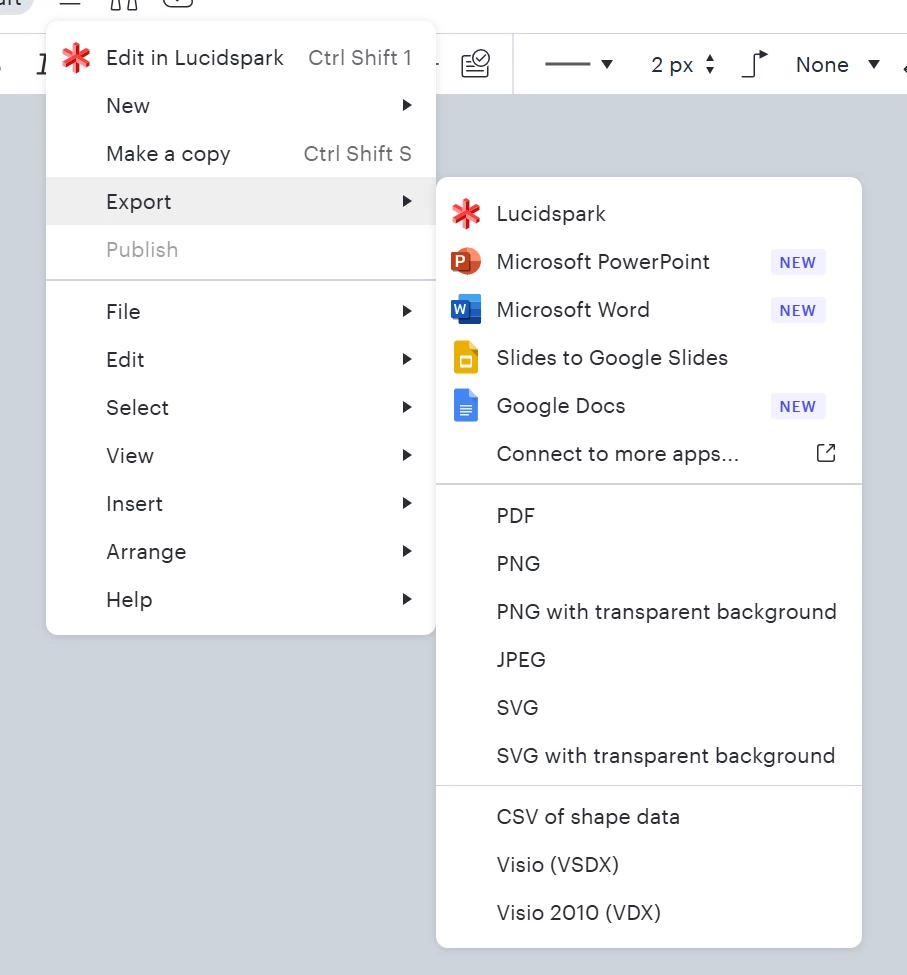Export as PNG
This screenshot has width=907, height=975.
coord(648,563)
